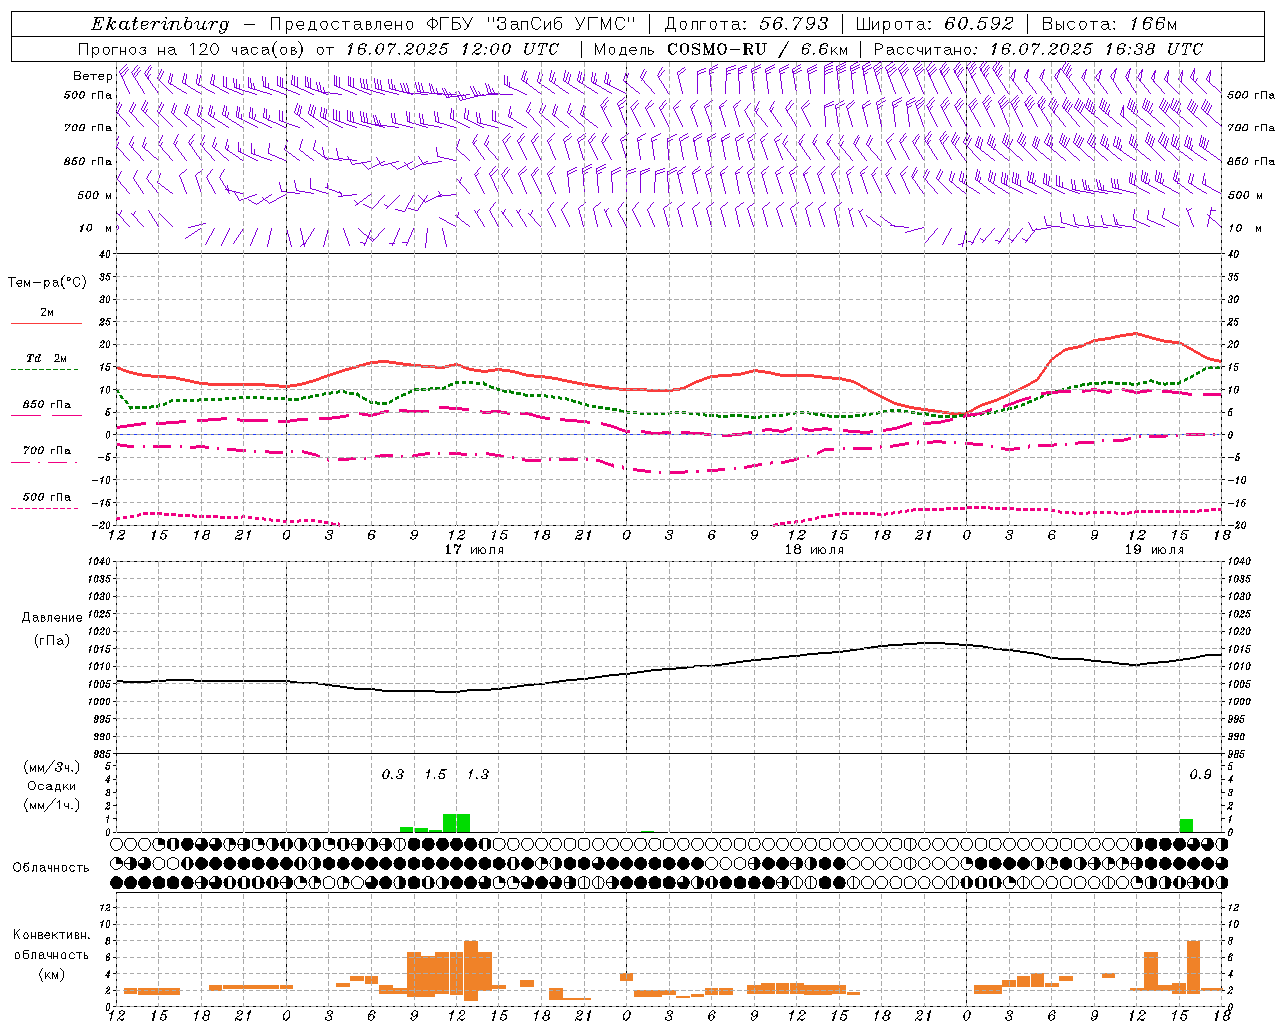
Task: Click the 'Осадки' precipitation label
Action: [51, 786]
